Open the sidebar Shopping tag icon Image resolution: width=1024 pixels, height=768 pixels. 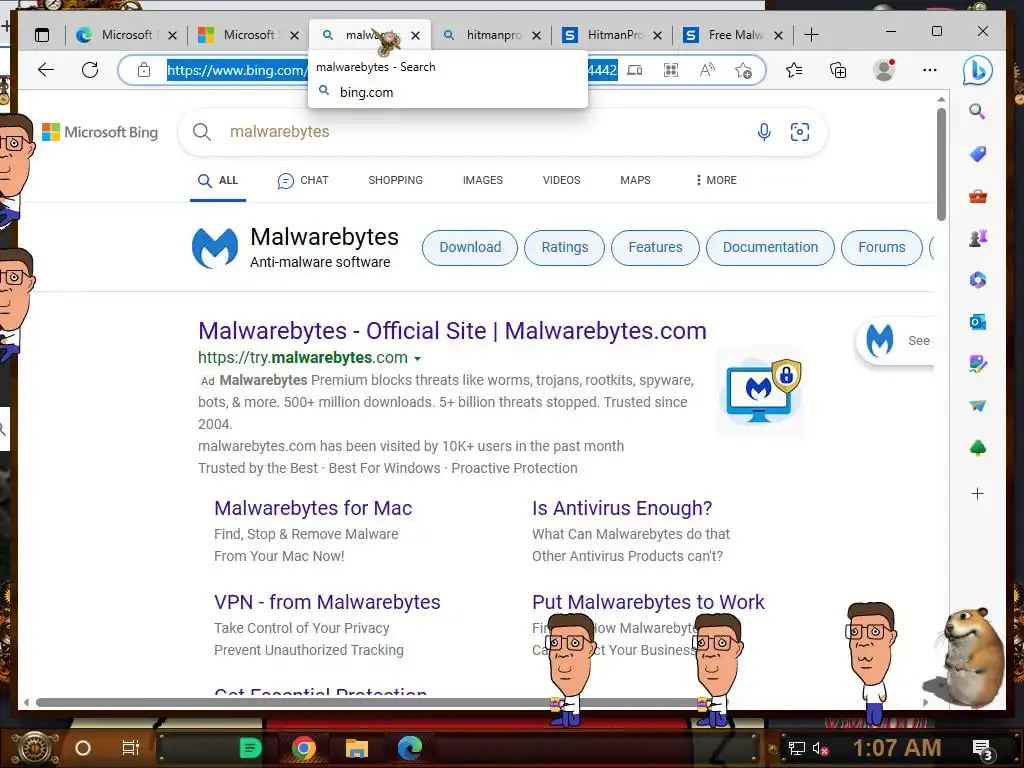(x=978, y=154)
